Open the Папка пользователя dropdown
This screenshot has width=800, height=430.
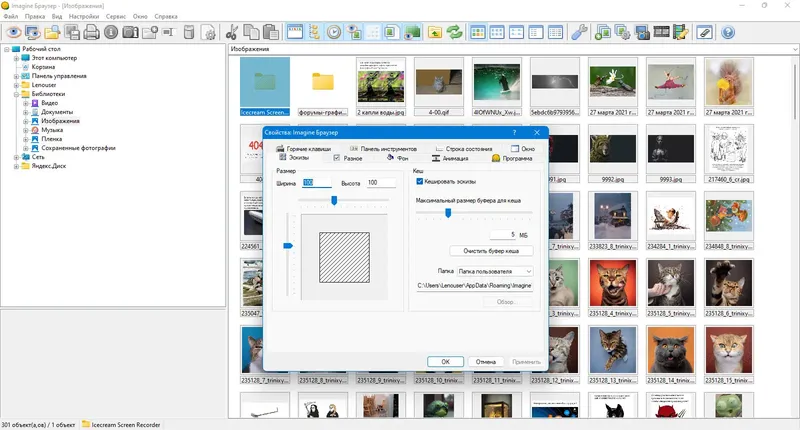(495, 270)
